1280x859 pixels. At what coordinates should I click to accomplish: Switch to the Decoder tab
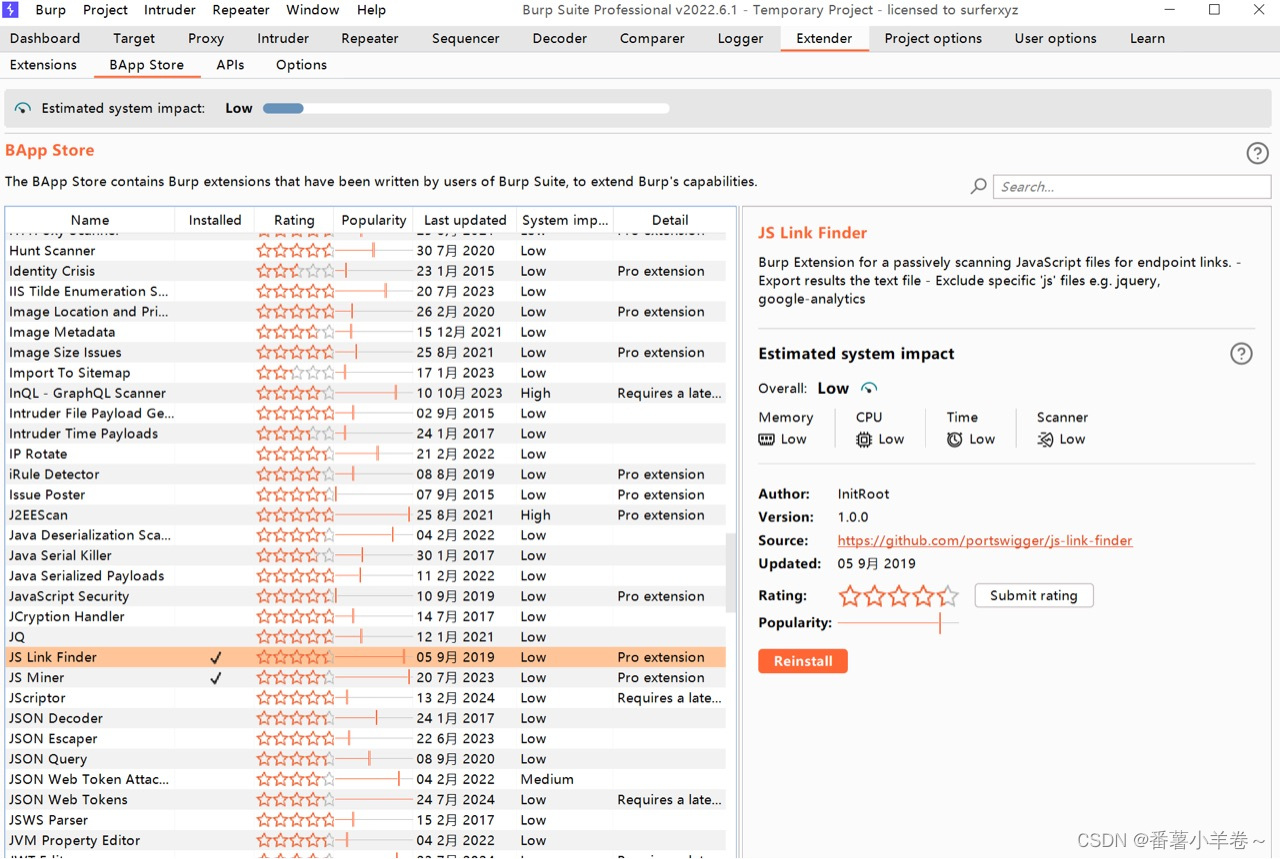tap(560, 38)
